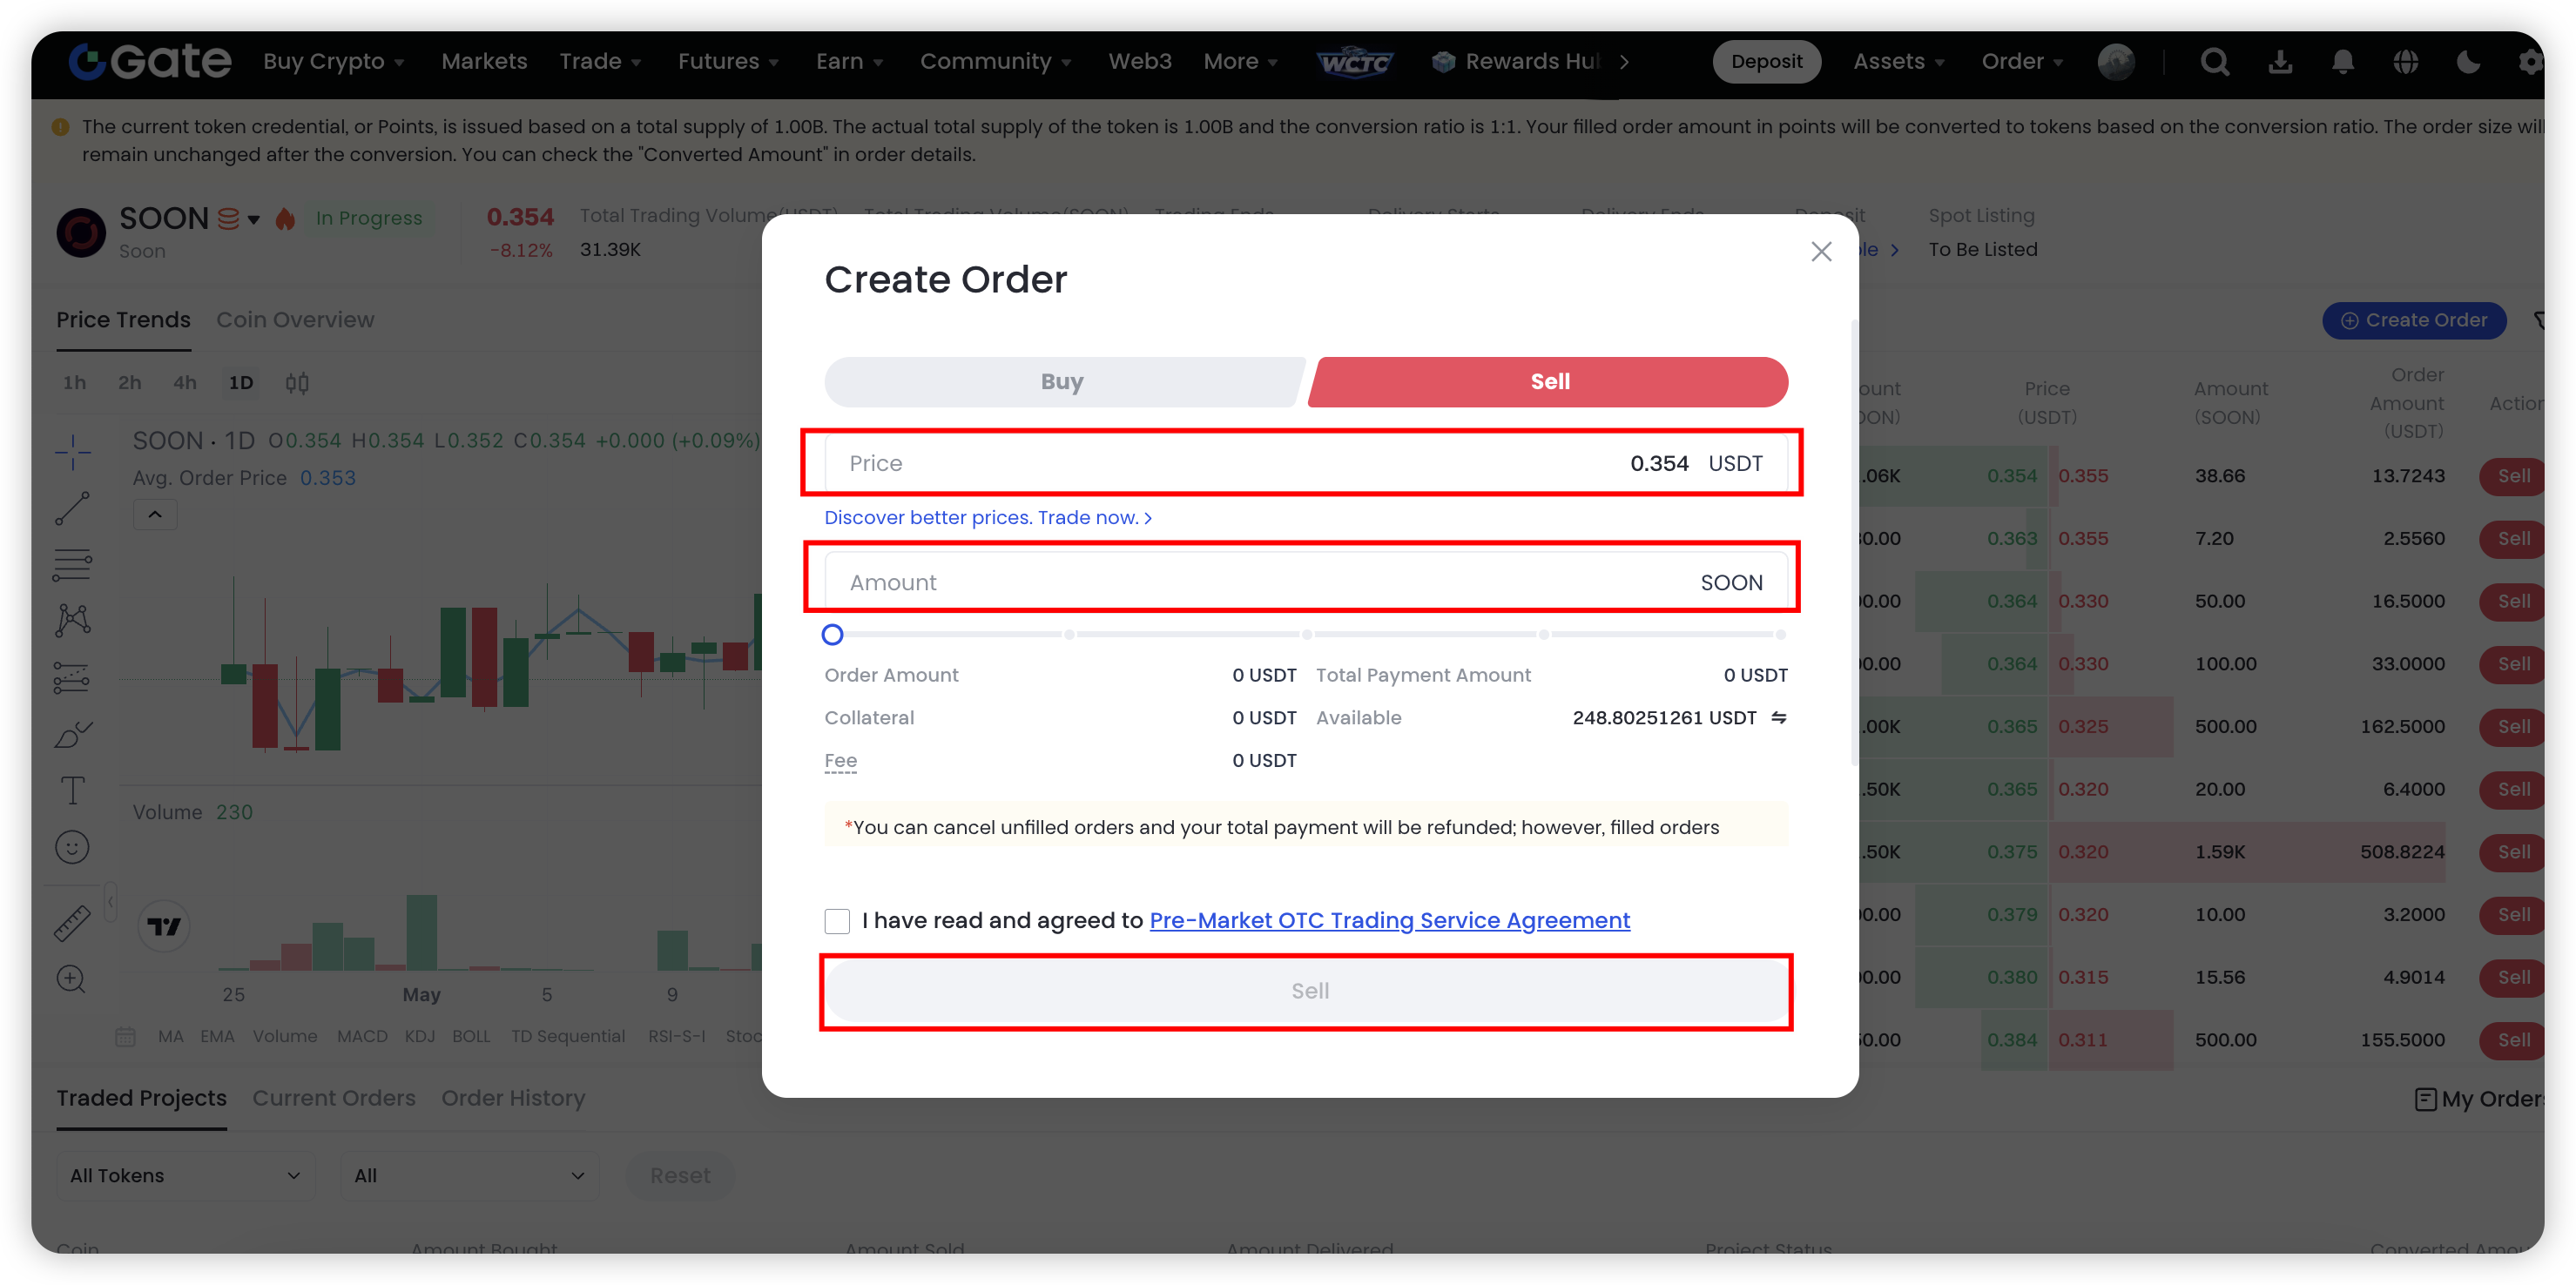The image size is (2576, 1285).
Task: Select the Sell toggle in Create Order
Action: (1549, 382)
